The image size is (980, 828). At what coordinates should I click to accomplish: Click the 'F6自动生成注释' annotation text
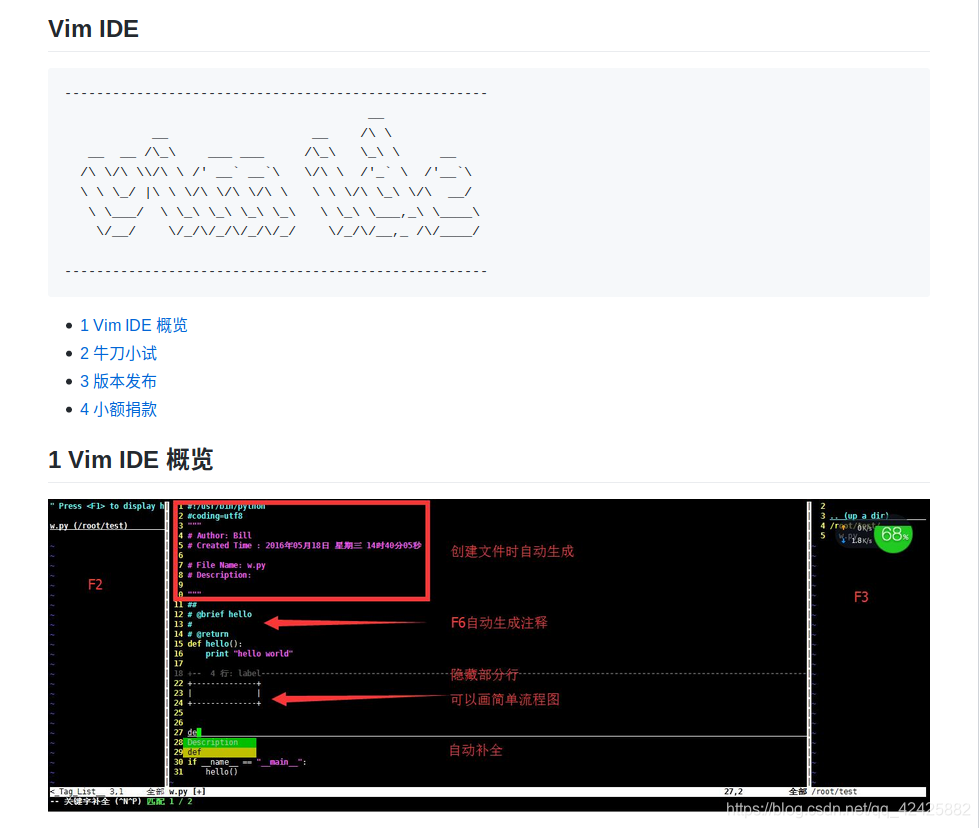[499, 622]
